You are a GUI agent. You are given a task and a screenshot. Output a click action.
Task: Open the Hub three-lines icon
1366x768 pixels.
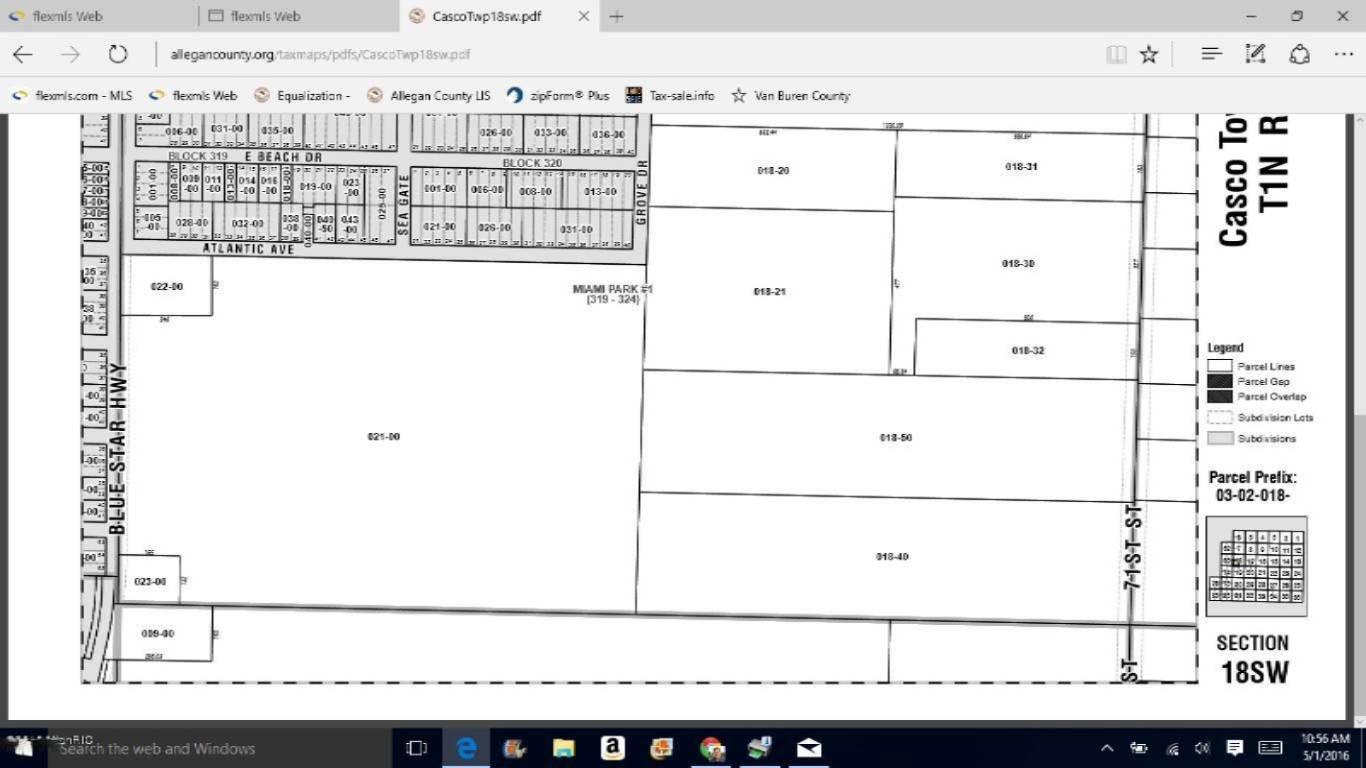[1211, 54]
